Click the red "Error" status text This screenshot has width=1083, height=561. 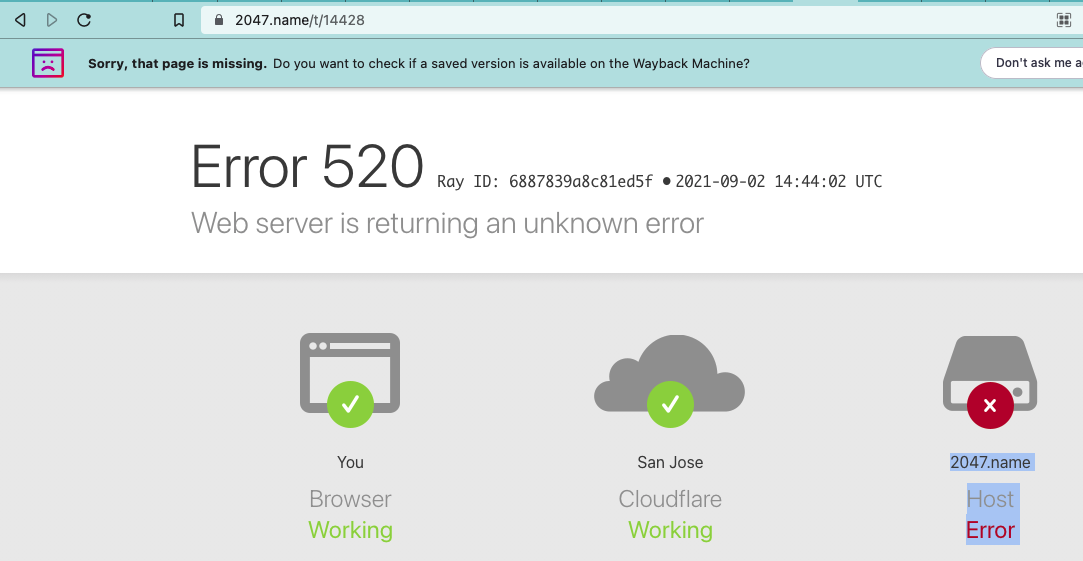click(x=990, y=530)
